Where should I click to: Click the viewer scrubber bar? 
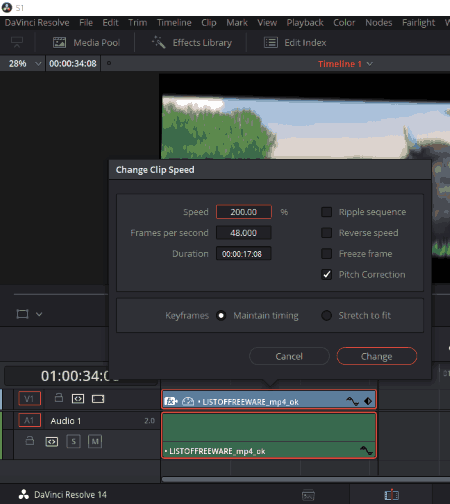pos(61,294)
